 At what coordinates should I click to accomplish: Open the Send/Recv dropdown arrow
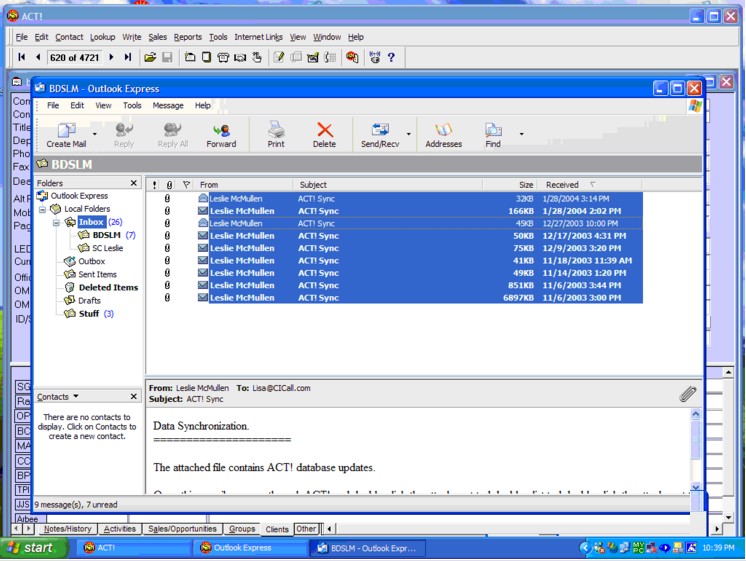409,134
